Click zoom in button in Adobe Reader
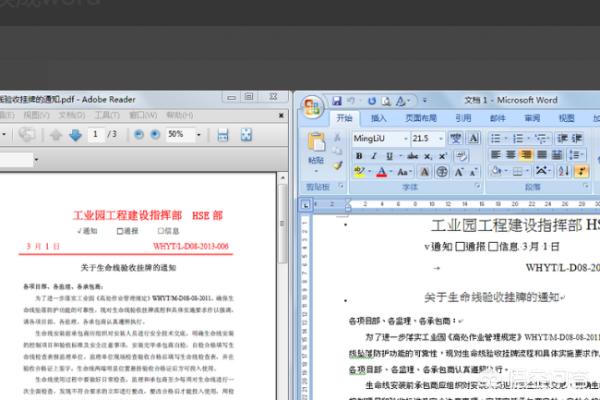Image resolution: width=600 pixels, height=400 pixels. pyautogui.click(x=155, y=134)
